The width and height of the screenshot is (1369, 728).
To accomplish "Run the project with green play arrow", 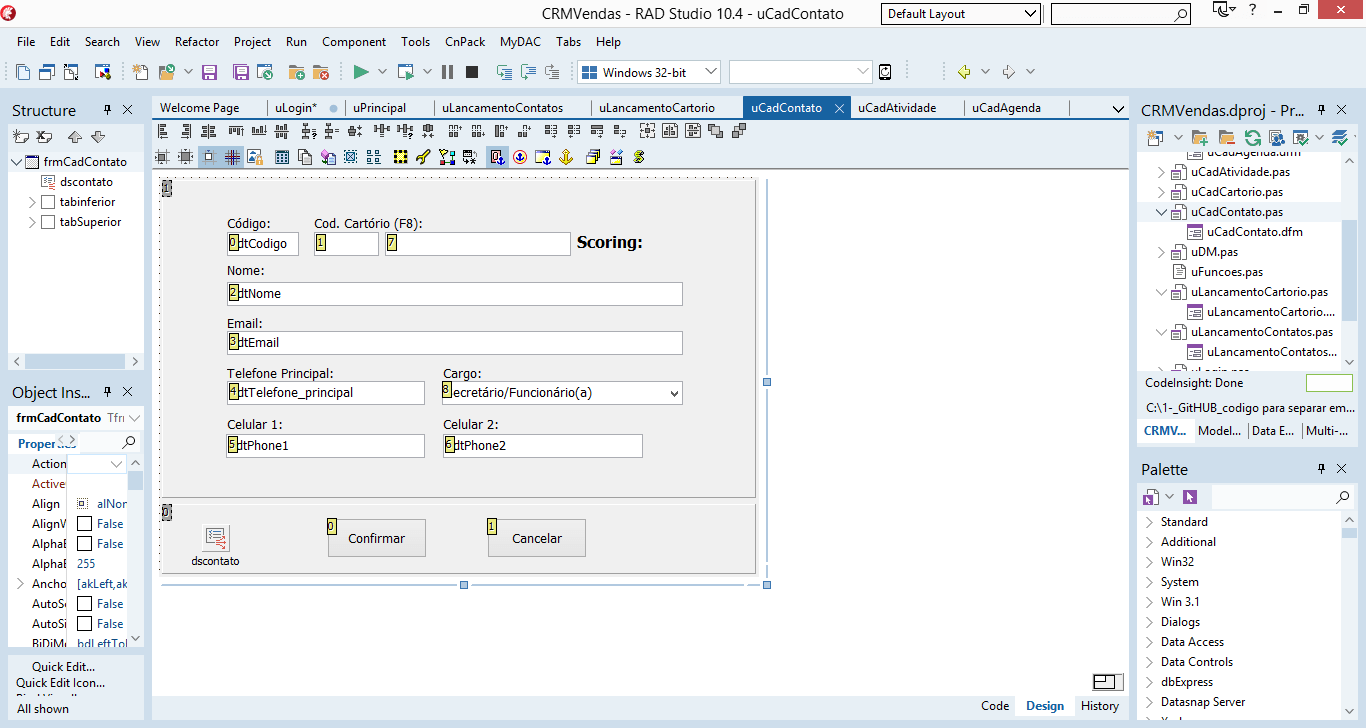I will pyautogui.click(x=361, y=72).
